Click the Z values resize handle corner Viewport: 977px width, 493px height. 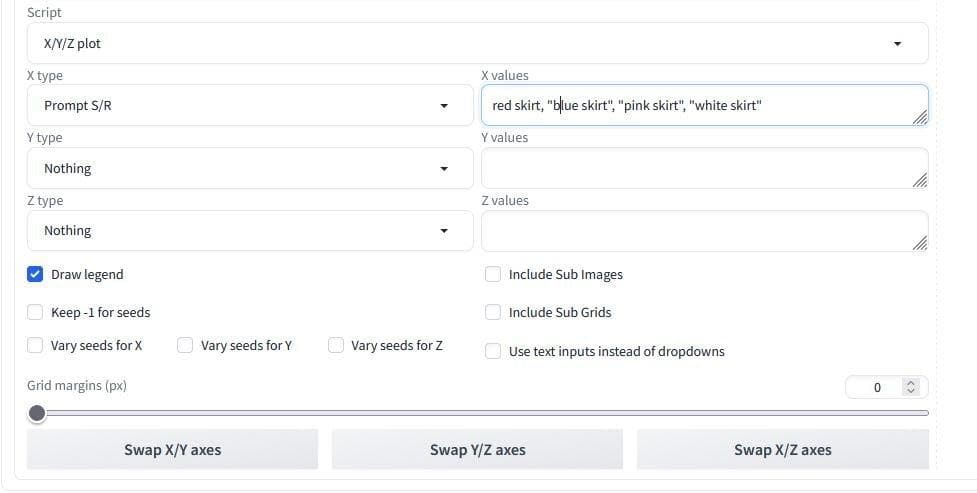(x=920, y=243)
